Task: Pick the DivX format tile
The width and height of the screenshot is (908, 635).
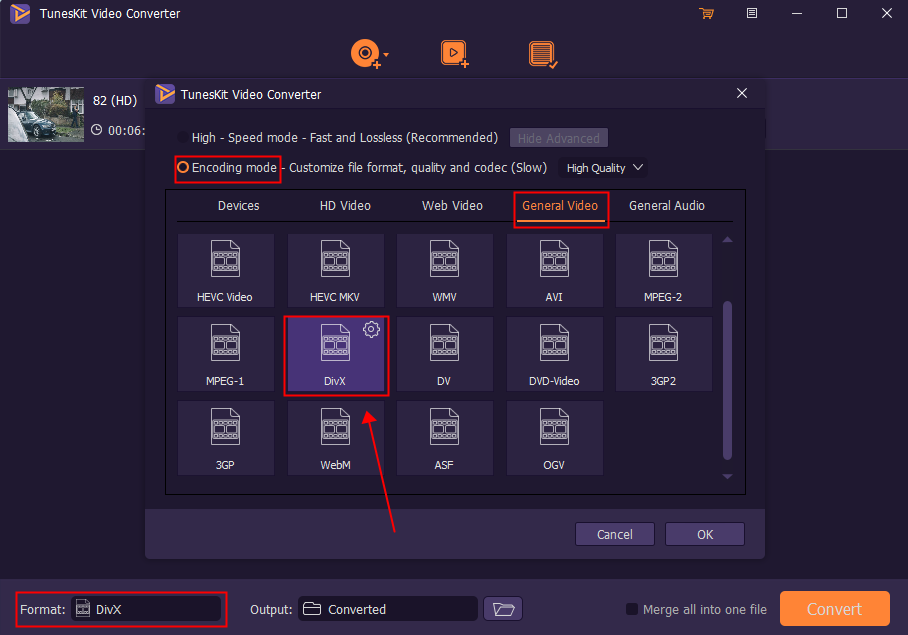Action: point(335,355)
